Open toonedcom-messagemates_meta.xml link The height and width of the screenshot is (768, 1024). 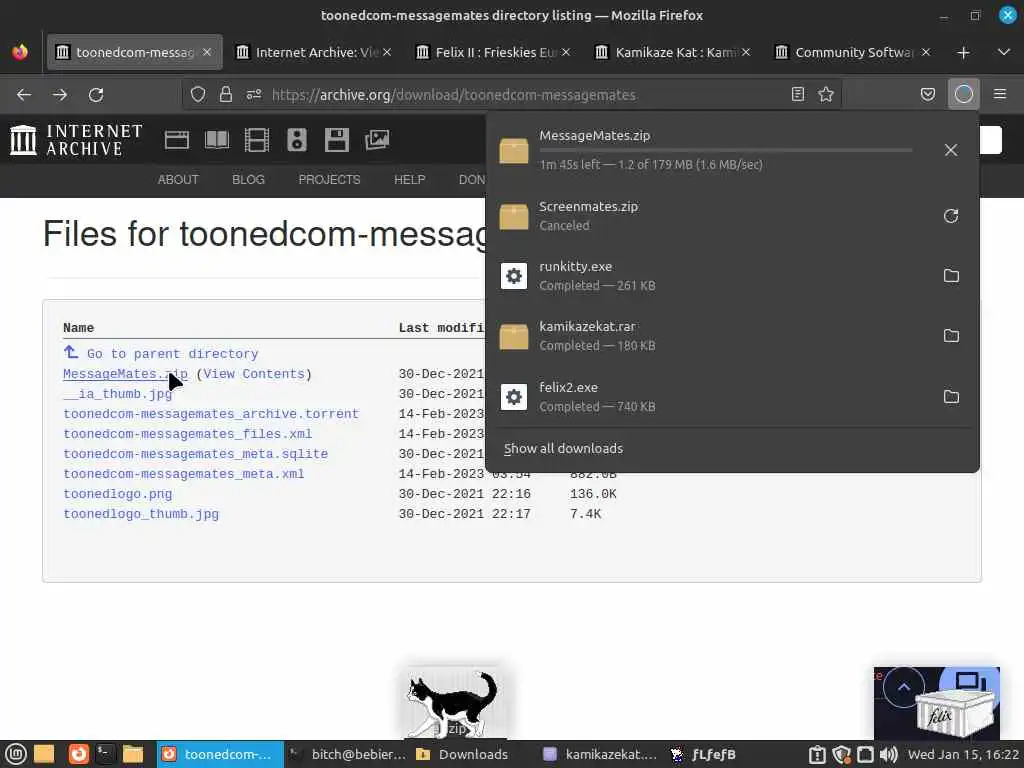click(x=184, y=474)
